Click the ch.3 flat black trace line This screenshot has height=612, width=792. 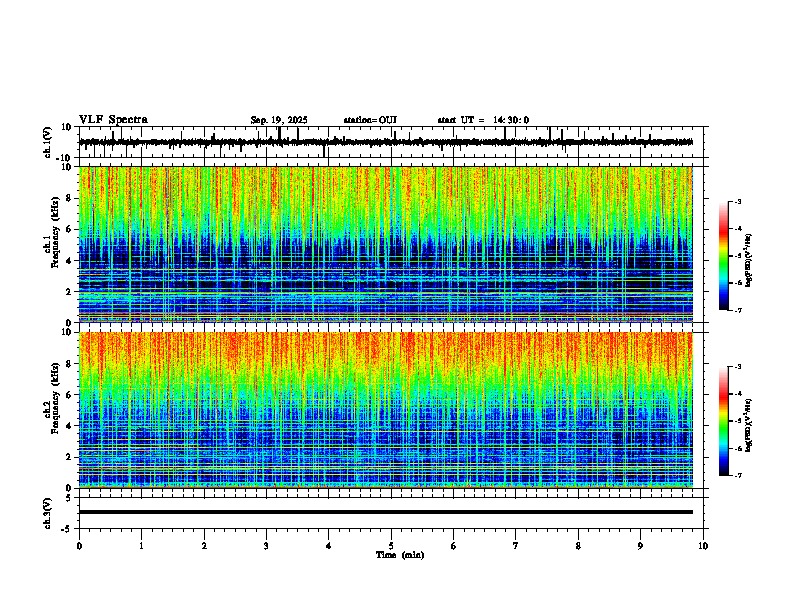(x=386, y=512)
